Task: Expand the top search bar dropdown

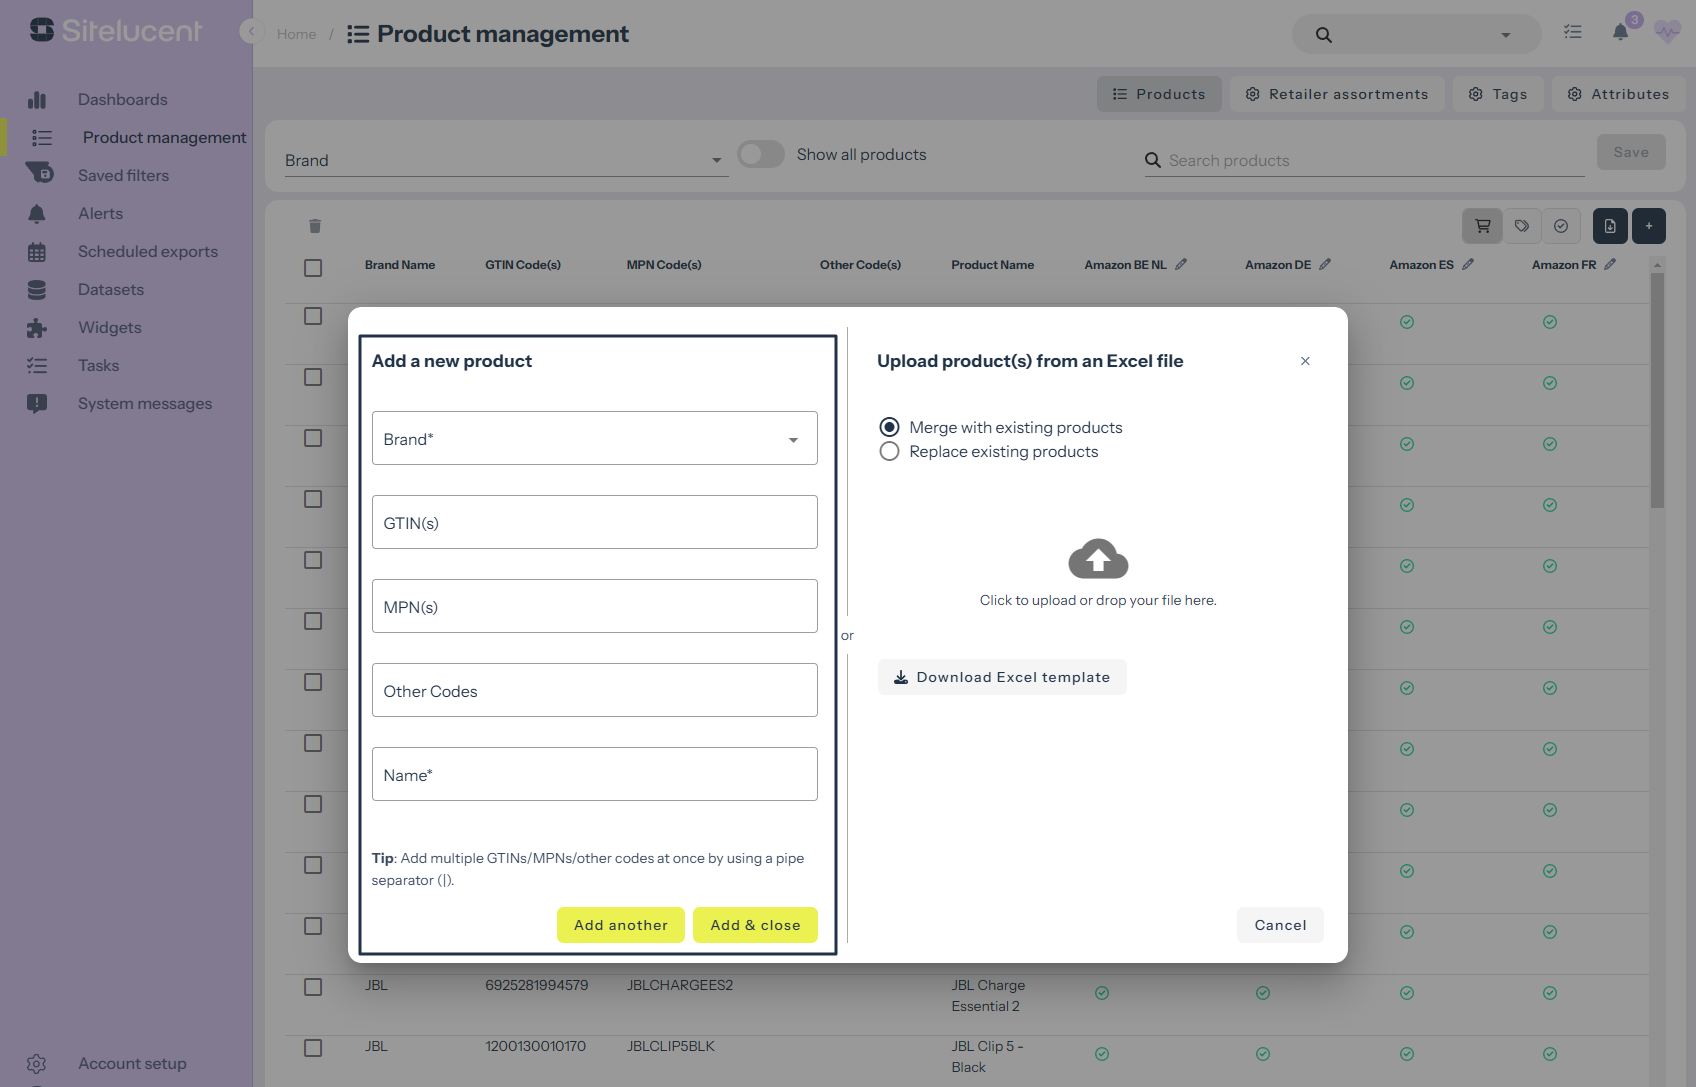Action: 1505,35
